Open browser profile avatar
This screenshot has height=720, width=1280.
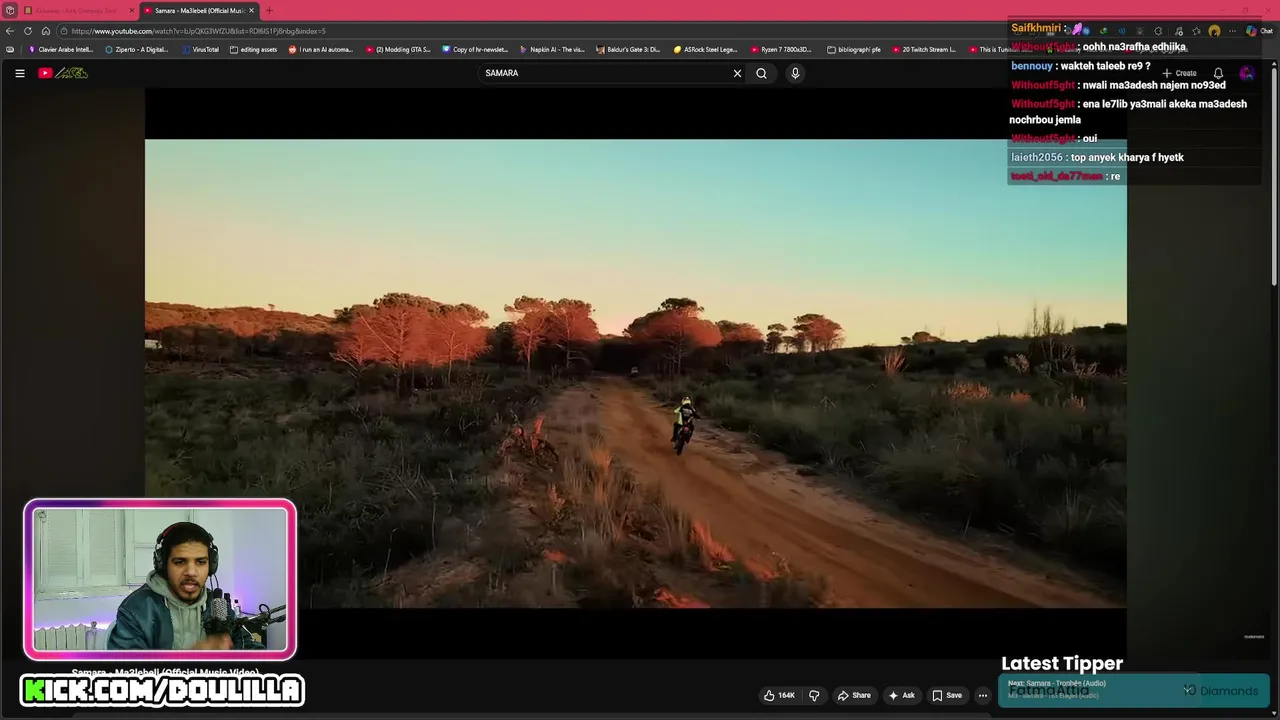[1214, 31]
